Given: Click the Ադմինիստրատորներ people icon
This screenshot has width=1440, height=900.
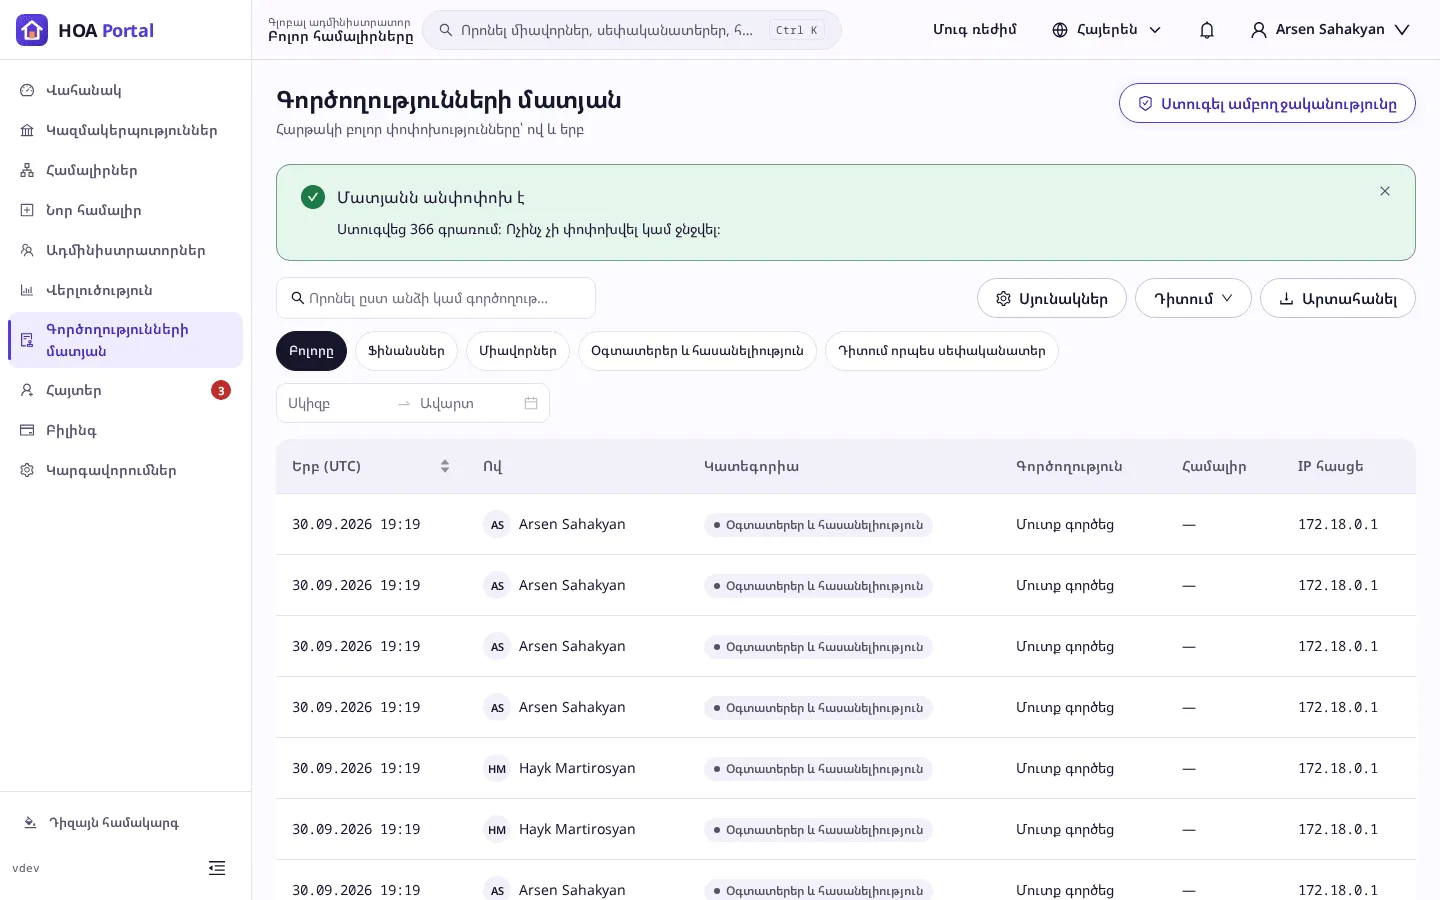Looking at the screenshot, I should tap(27, 250).
